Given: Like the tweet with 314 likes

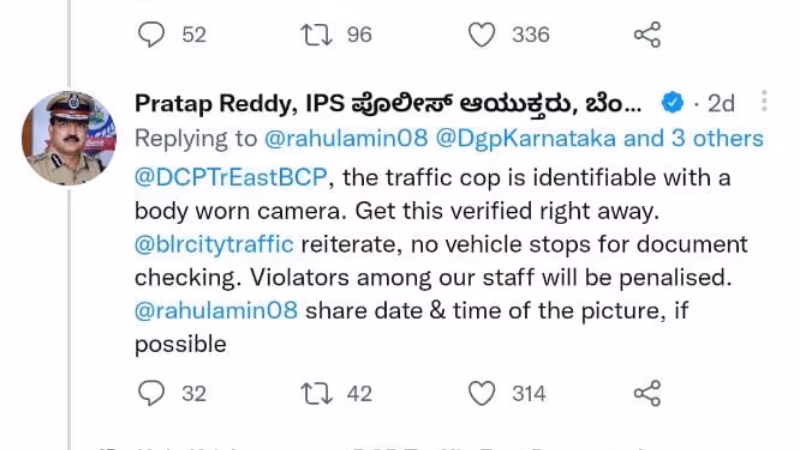Looking at the screenshot, I should click(x=482, y=394).
